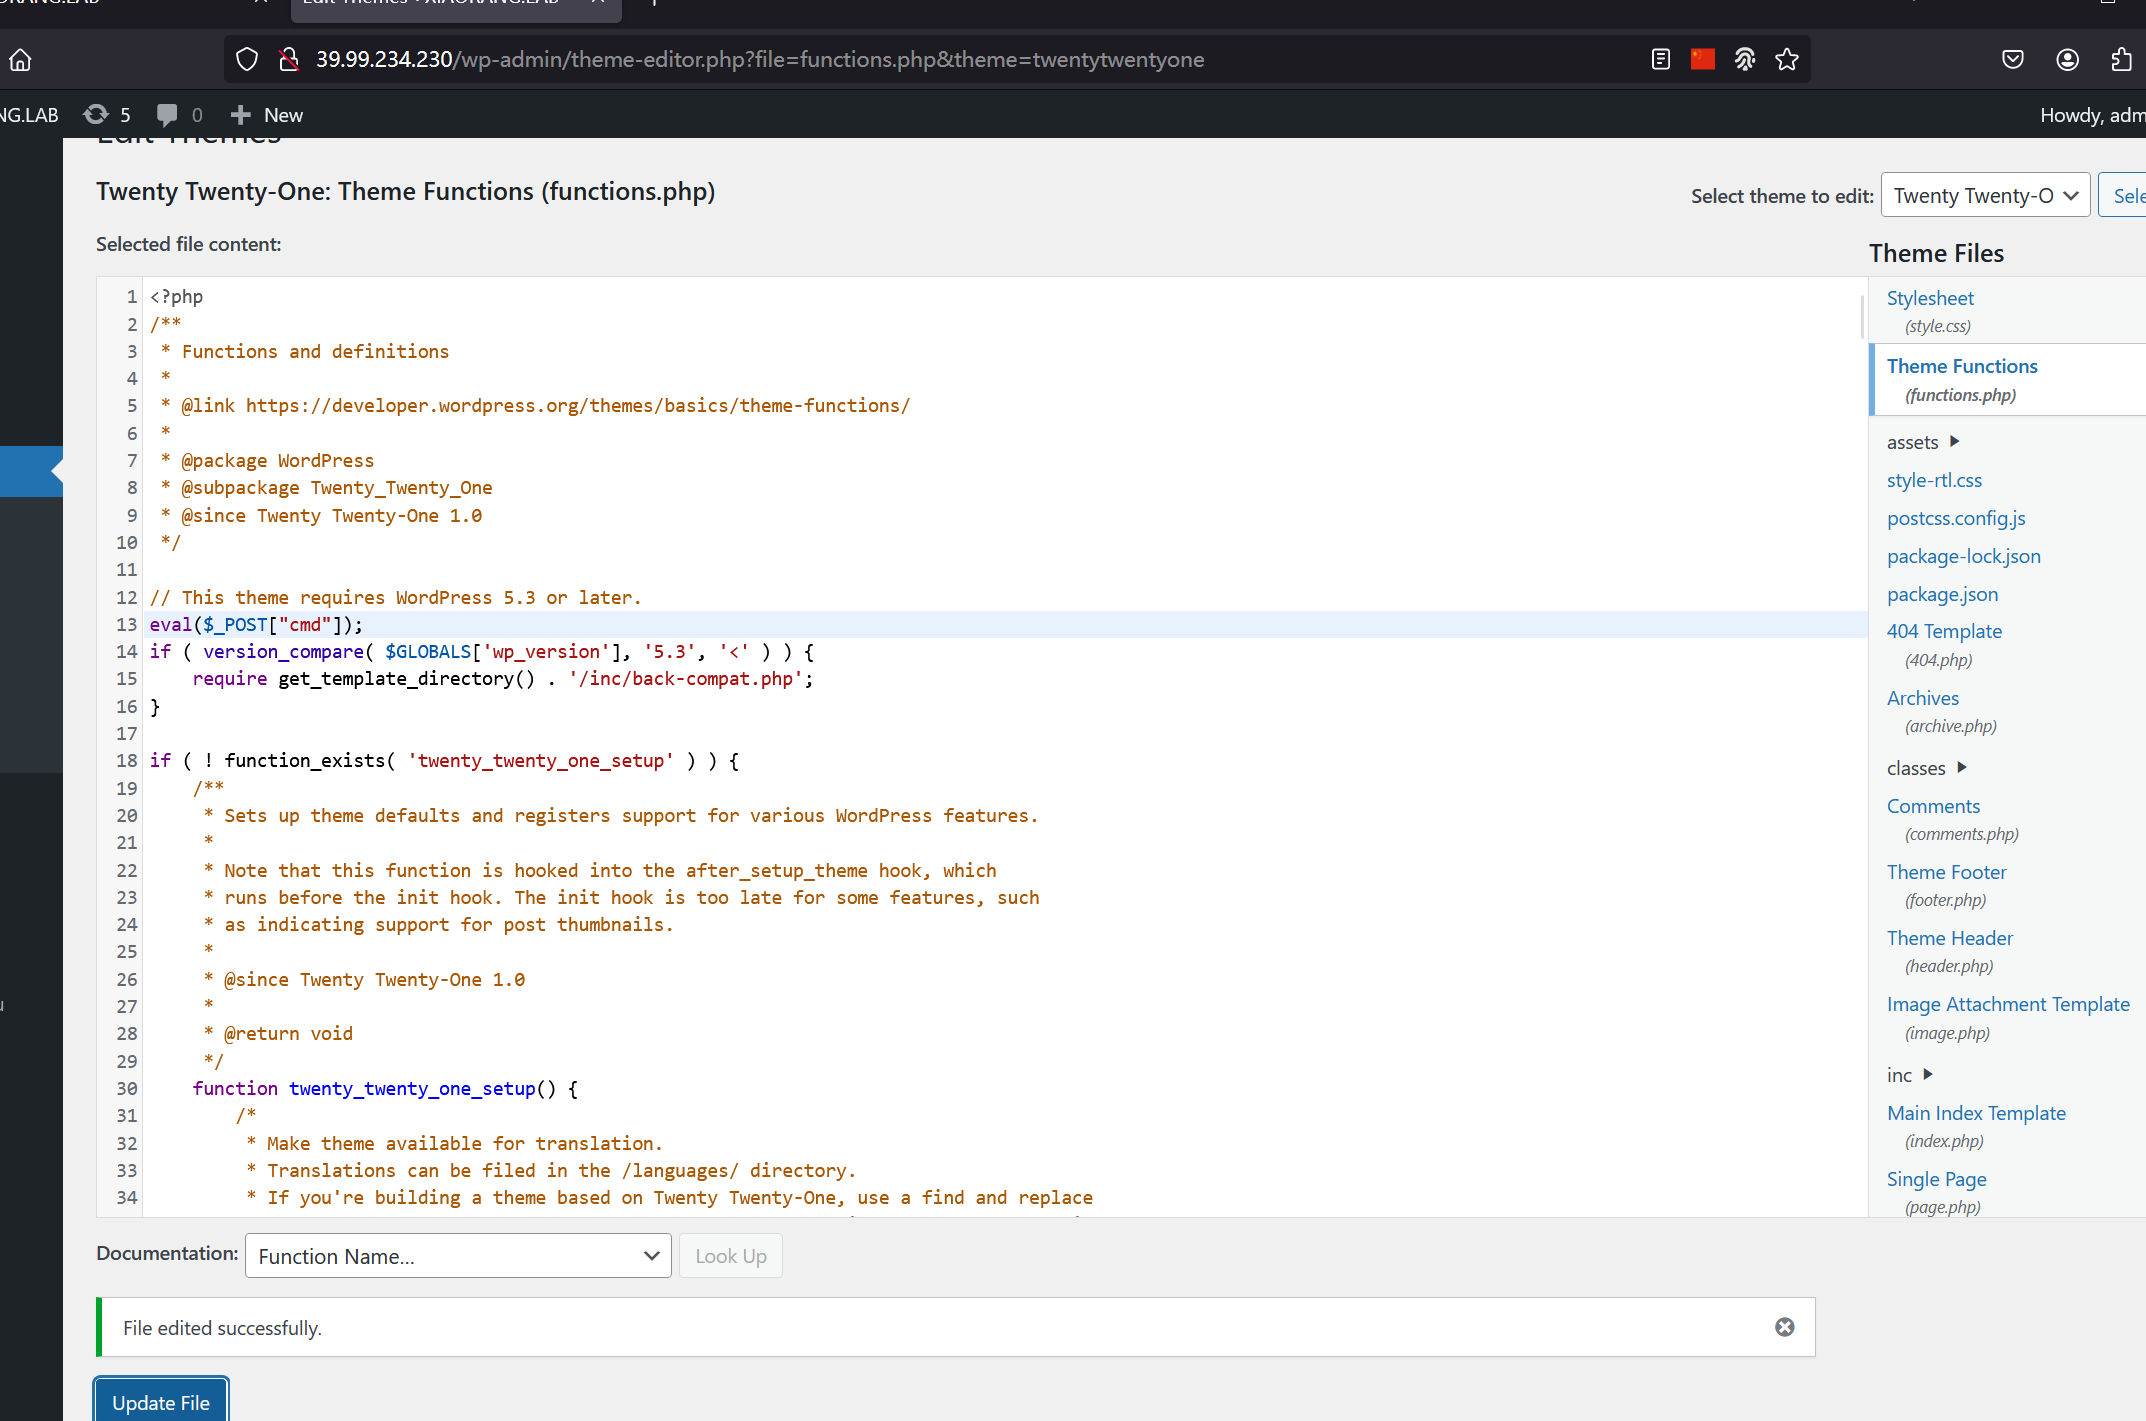Open the Extensions puzzle icon
Image resolution: width=2146 pixels, height=1421 pixels.
pos(2121,60)
